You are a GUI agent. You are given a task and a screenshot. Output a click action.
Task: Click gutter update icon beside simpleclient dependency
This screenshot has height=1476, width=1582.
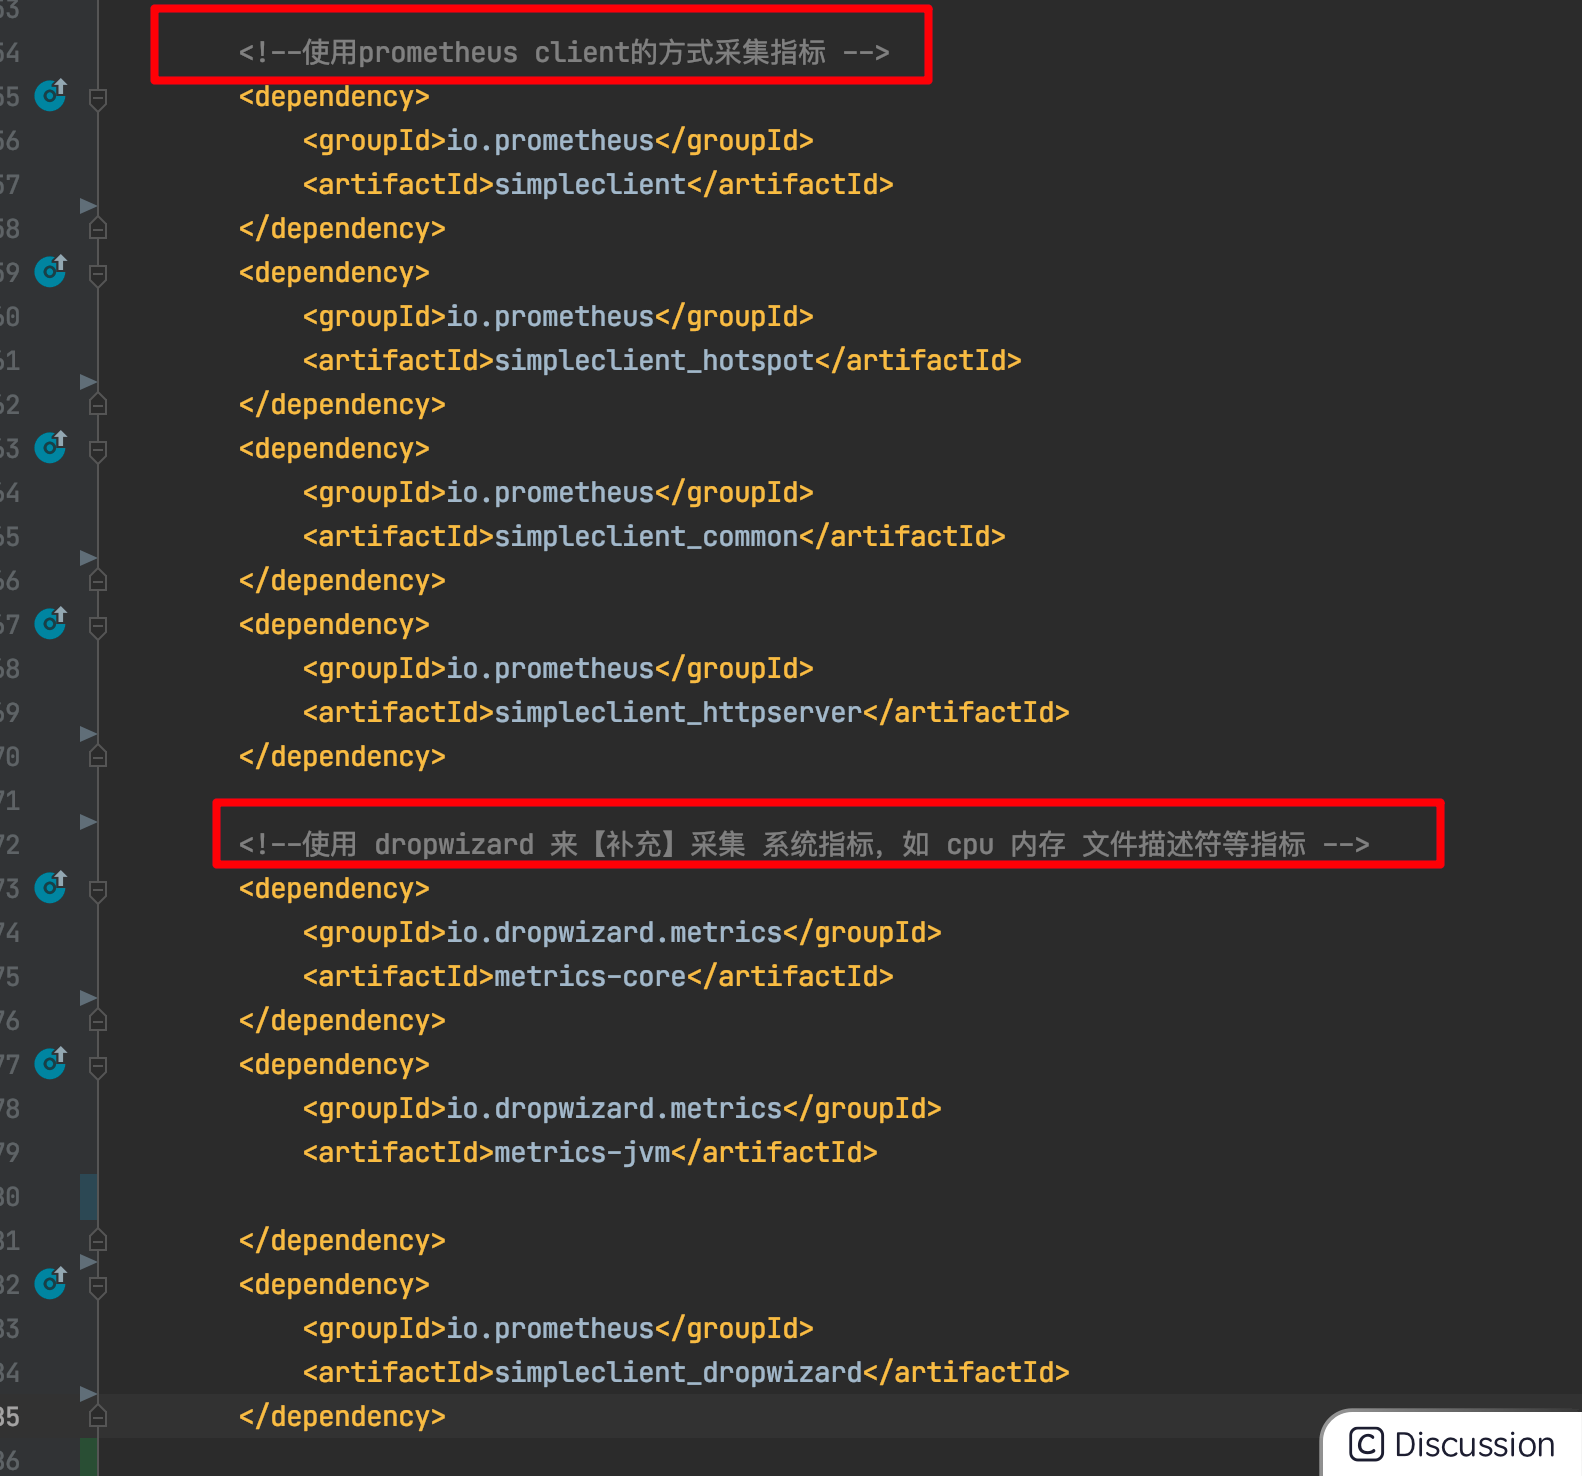coord(51,95)
